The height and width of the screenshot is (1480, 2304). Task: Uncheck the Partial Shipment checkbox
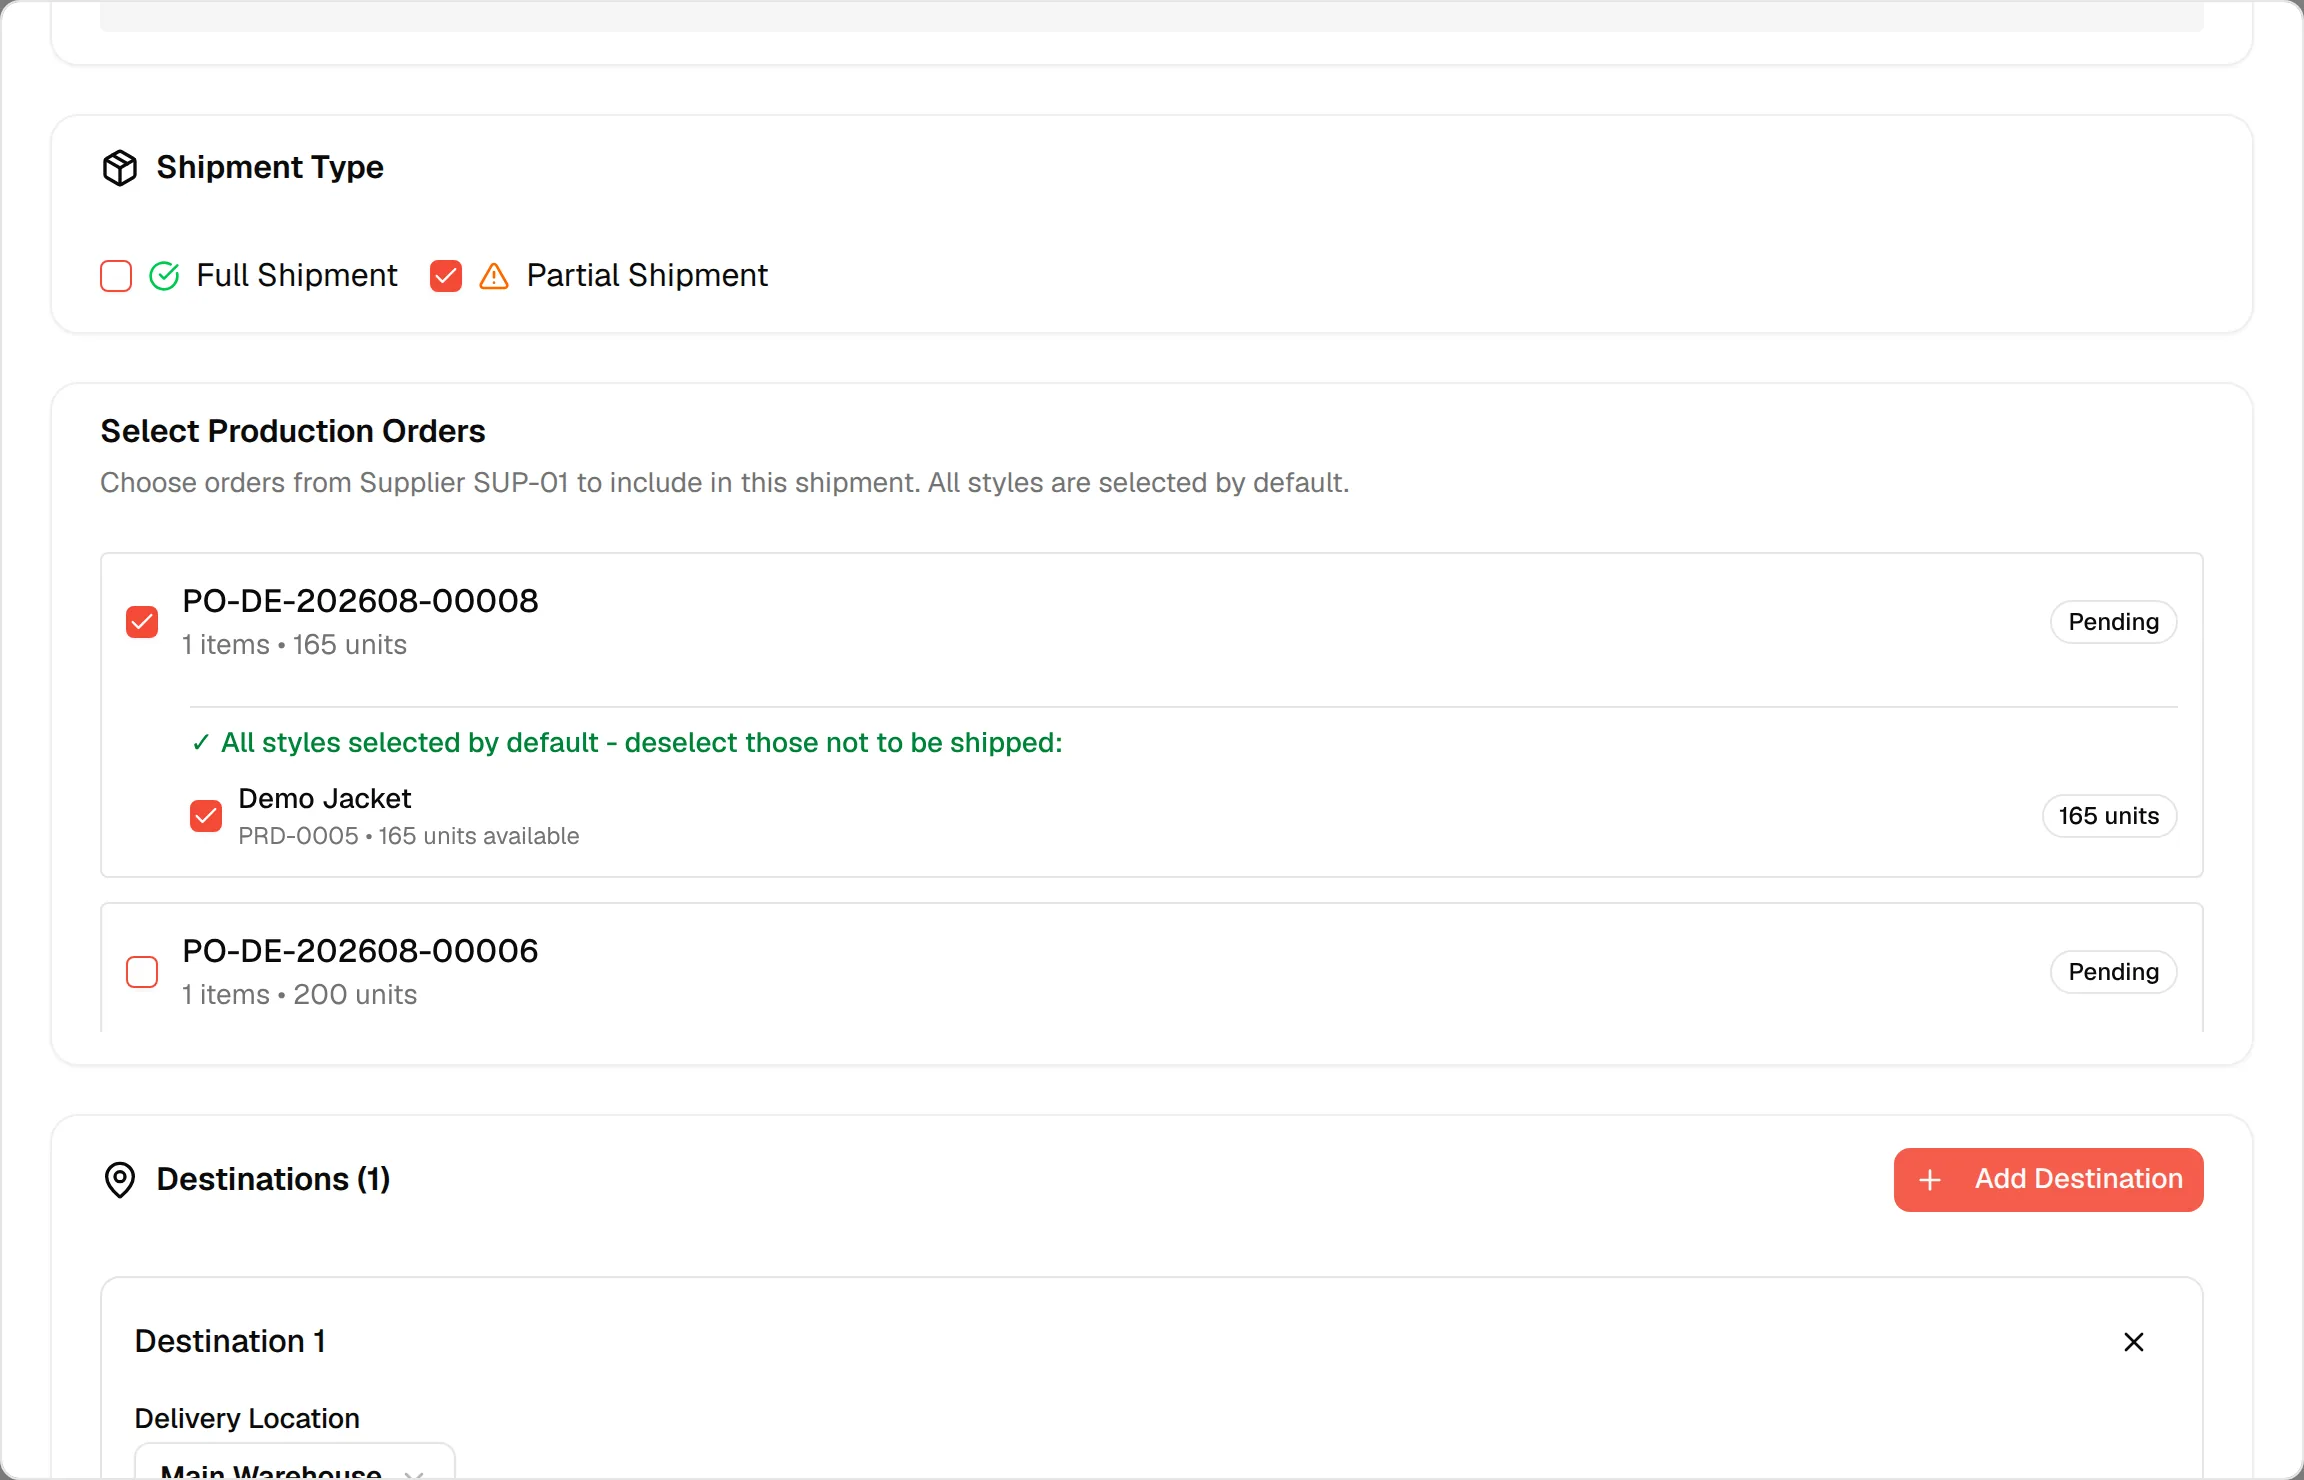coord(446,276)
